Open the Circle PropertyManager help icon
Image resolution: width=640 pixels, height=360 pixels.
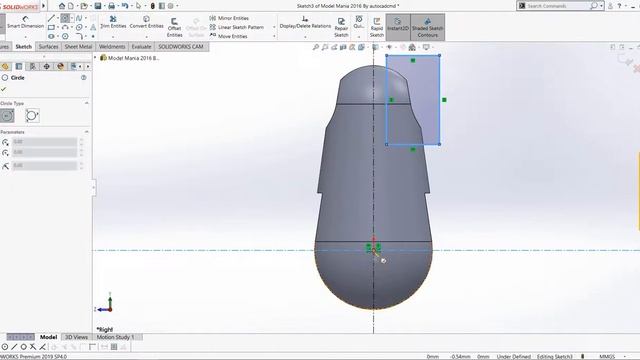pyautogui.click(x=84, y=78)
